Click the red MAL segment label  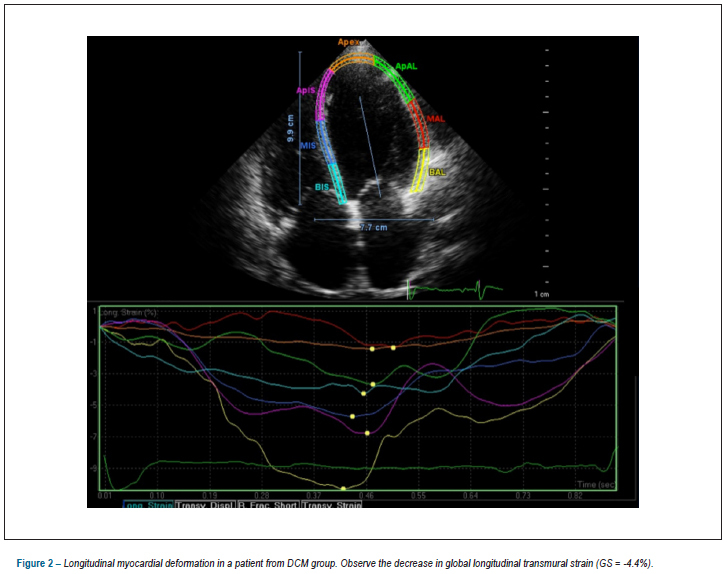pyautogui.click(x=436, y=119)
